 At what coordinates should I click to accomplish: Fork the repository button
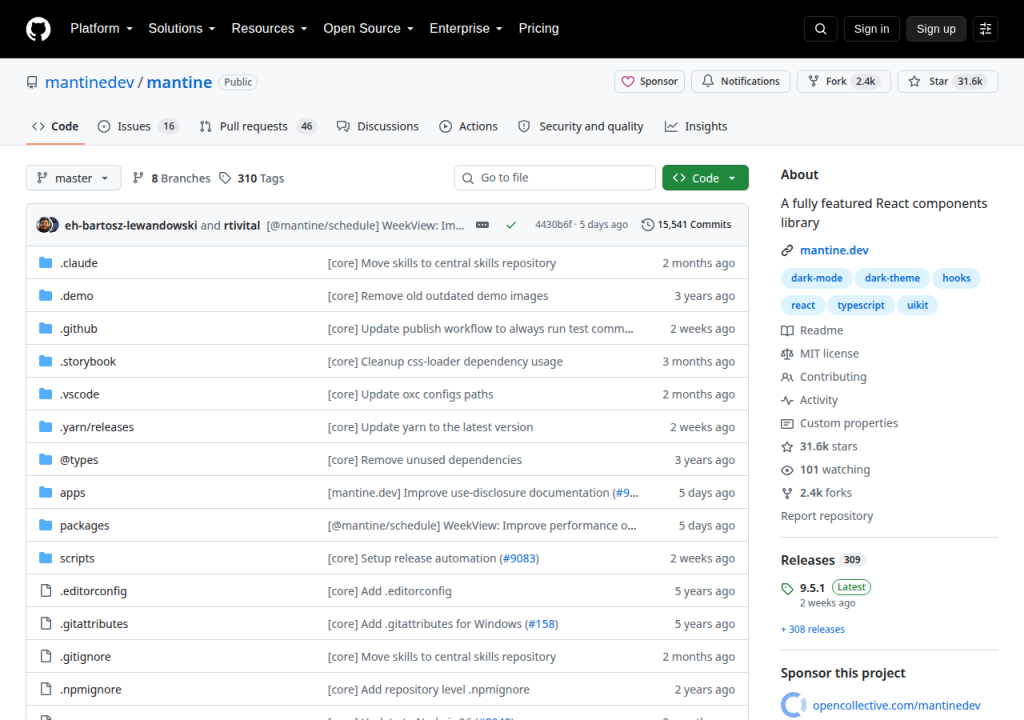click(844, 82)
